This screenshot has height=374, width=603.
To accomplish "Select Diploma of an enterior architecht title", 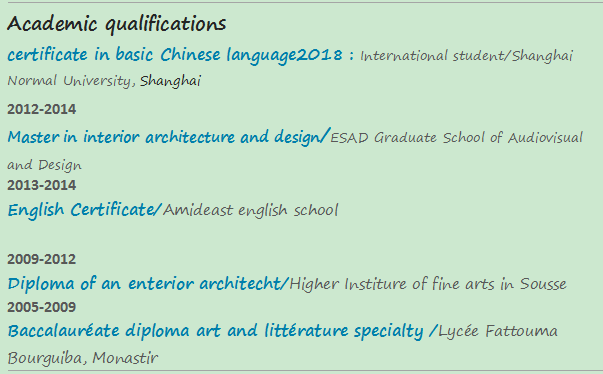I will tap(145, 284).
